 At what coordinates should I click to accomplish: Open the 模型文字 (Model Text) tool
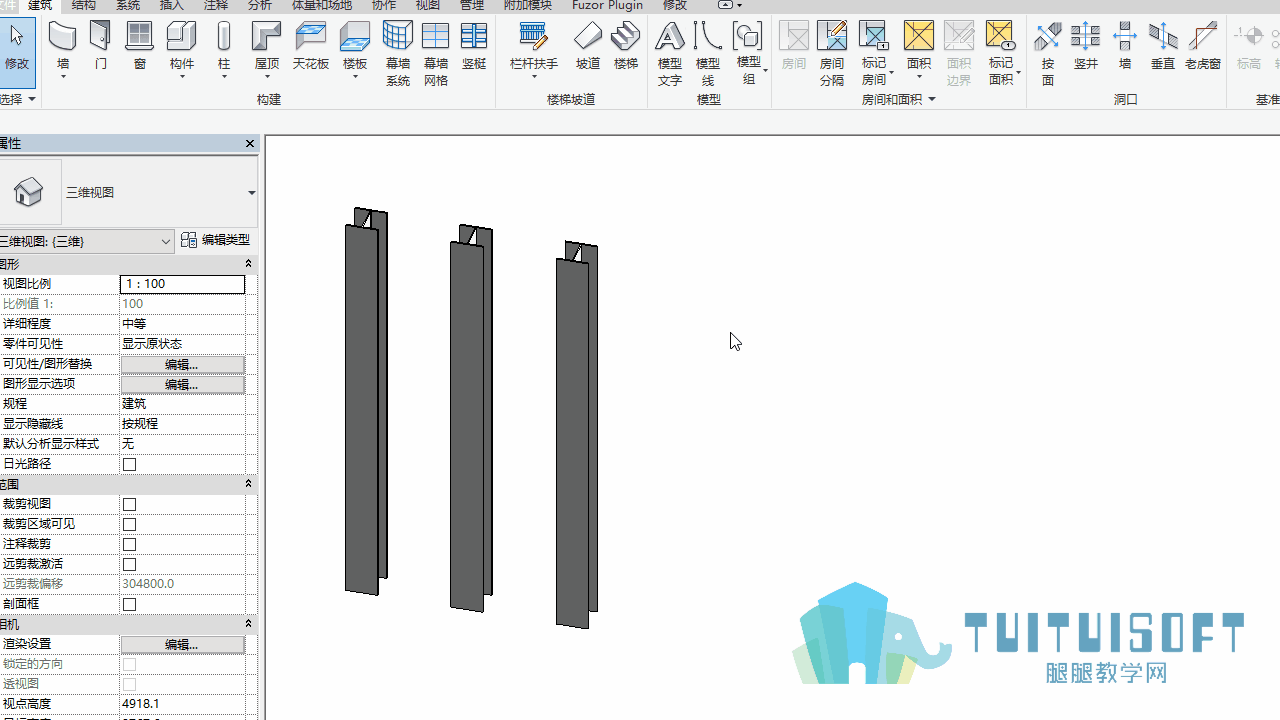670,53
